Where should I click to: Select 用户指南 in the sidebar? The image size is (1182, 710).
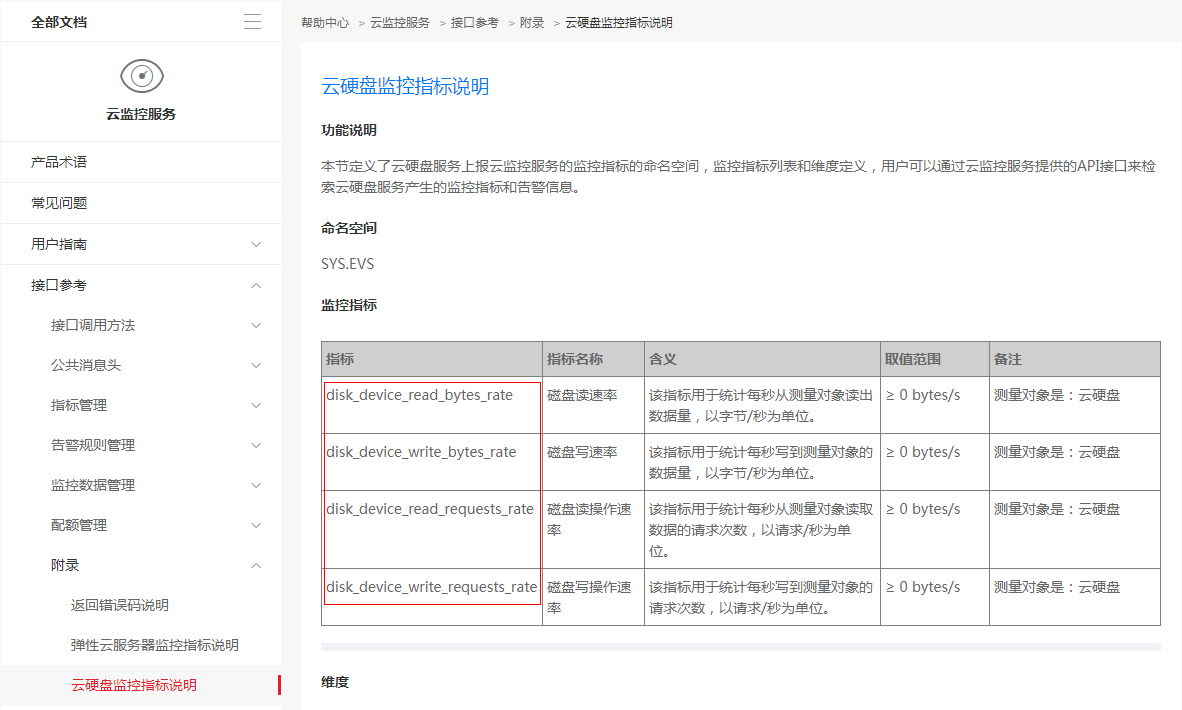click(59, 244)
